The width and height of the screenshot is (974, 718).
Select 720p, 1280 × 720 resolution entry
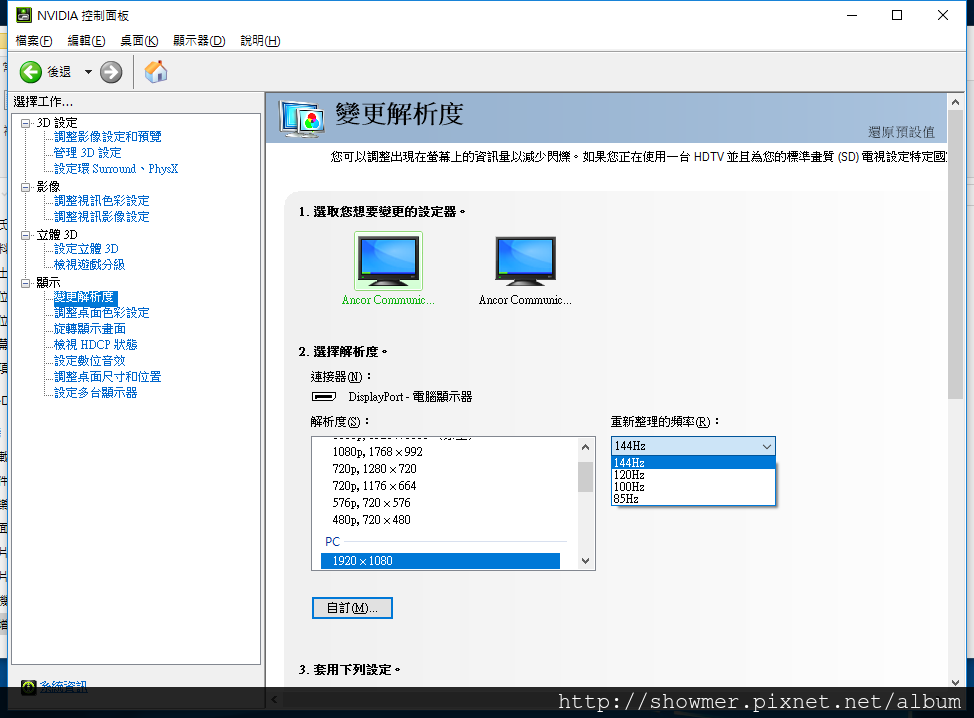click(375, 469)
